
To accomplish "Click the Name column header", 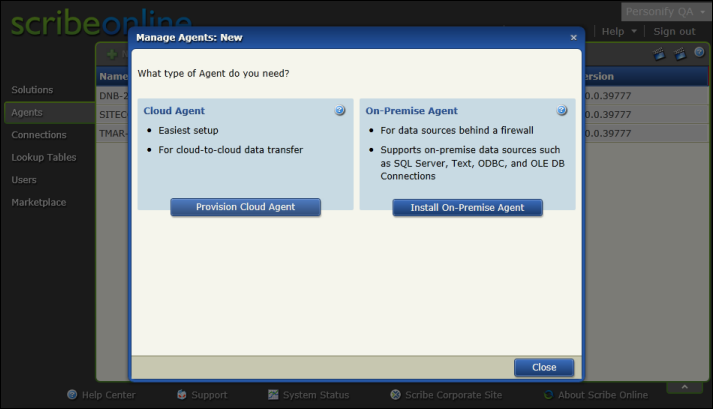I will click(113, 76).
